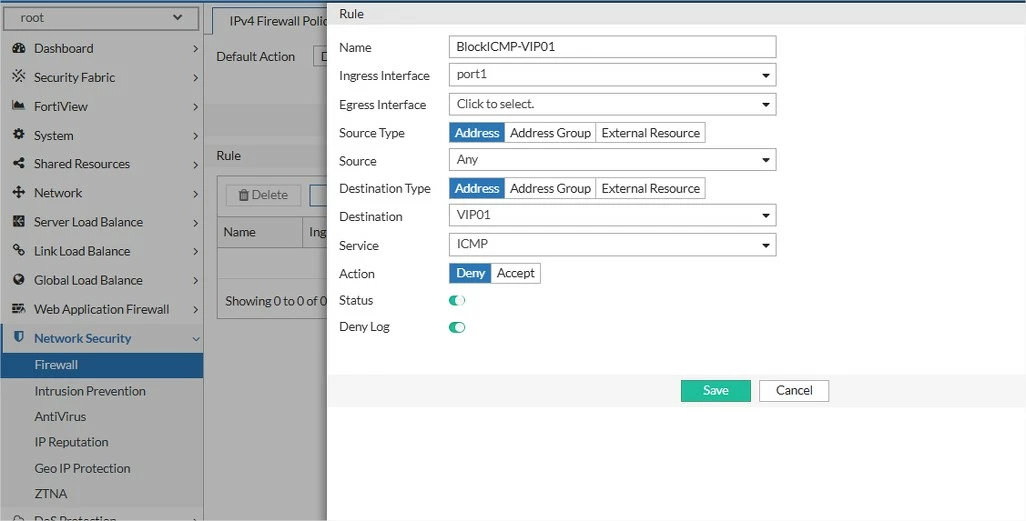Click the trash icon on Delete

pyautogui.click(x=244, y=195)
